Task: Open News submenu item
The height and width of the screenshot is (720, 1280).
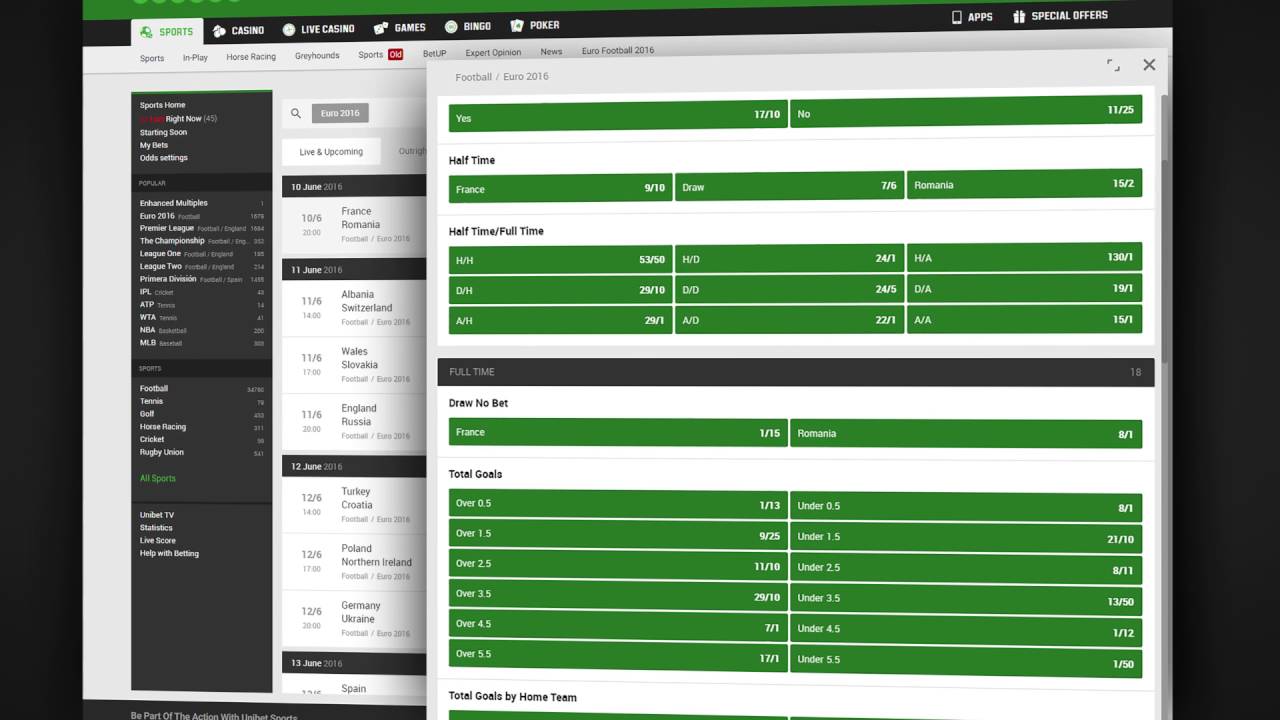Action: tap(551, 51)
